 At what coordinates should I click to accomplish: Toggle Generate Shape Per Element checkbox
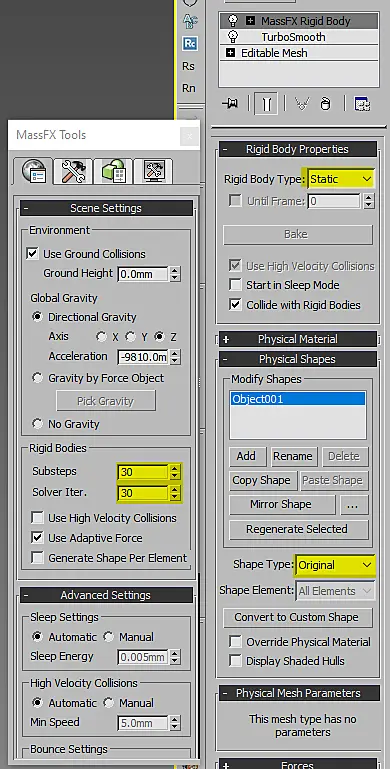[x=37, y=558]
